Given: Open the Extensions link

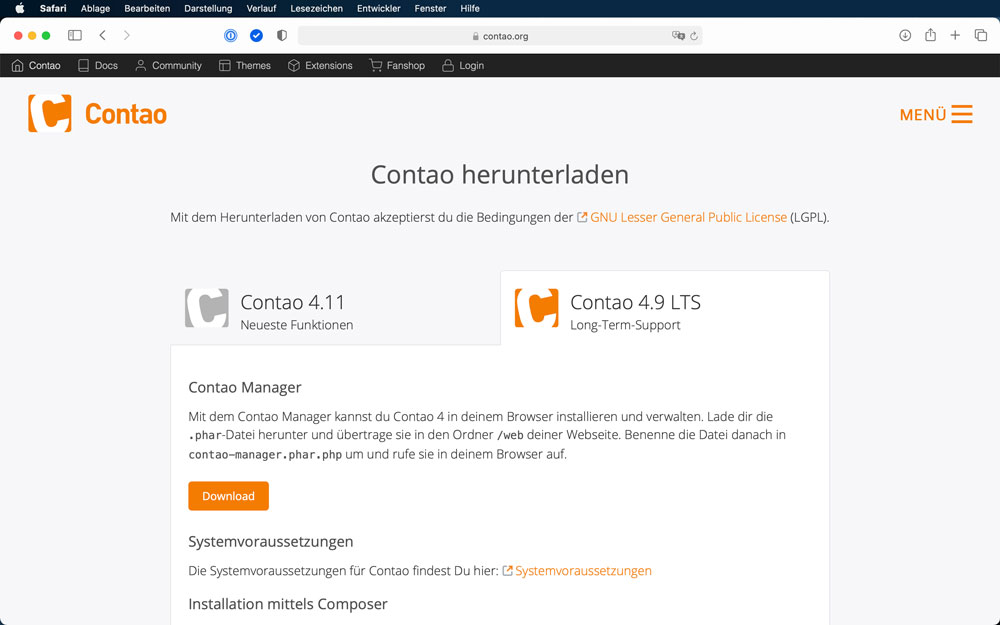Looking at the screenshot, I should click(320, 66).
